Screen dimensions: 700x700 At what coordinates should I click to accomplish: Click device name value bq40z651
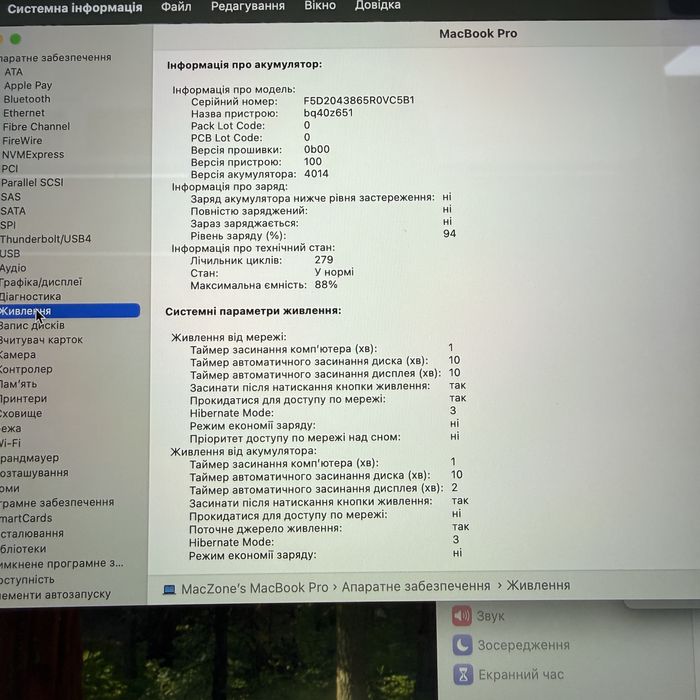point(328,112)
